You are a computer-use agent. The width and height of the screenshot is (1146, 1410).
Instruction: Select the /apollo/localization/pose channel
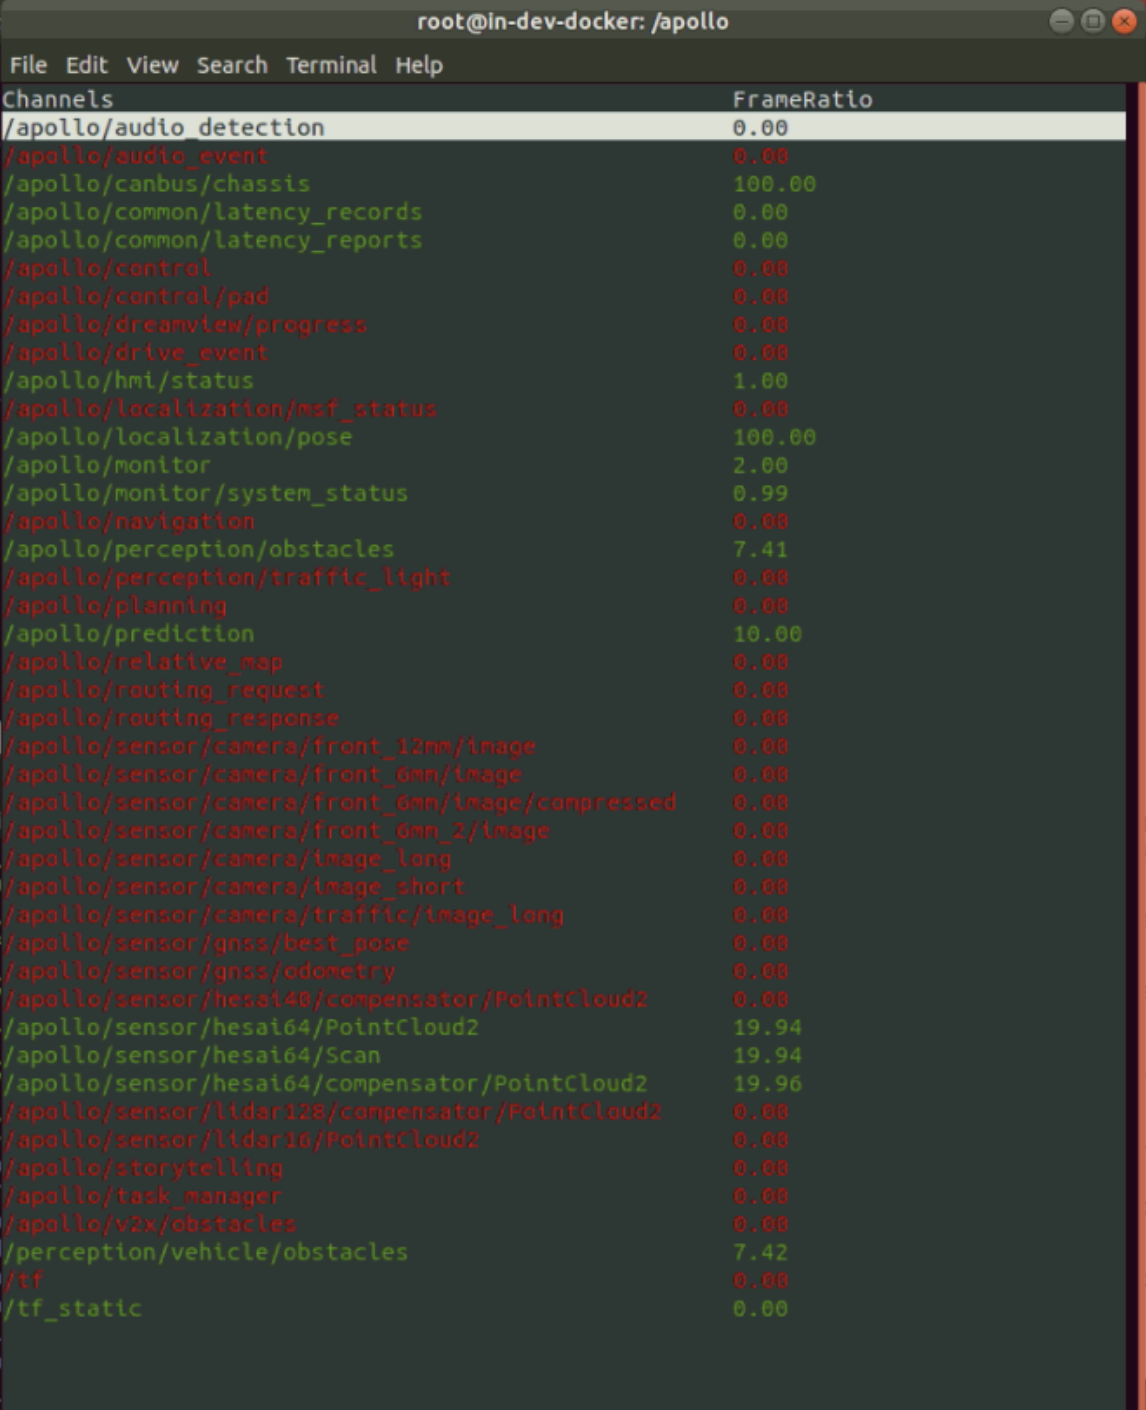(x=175, y=436)
